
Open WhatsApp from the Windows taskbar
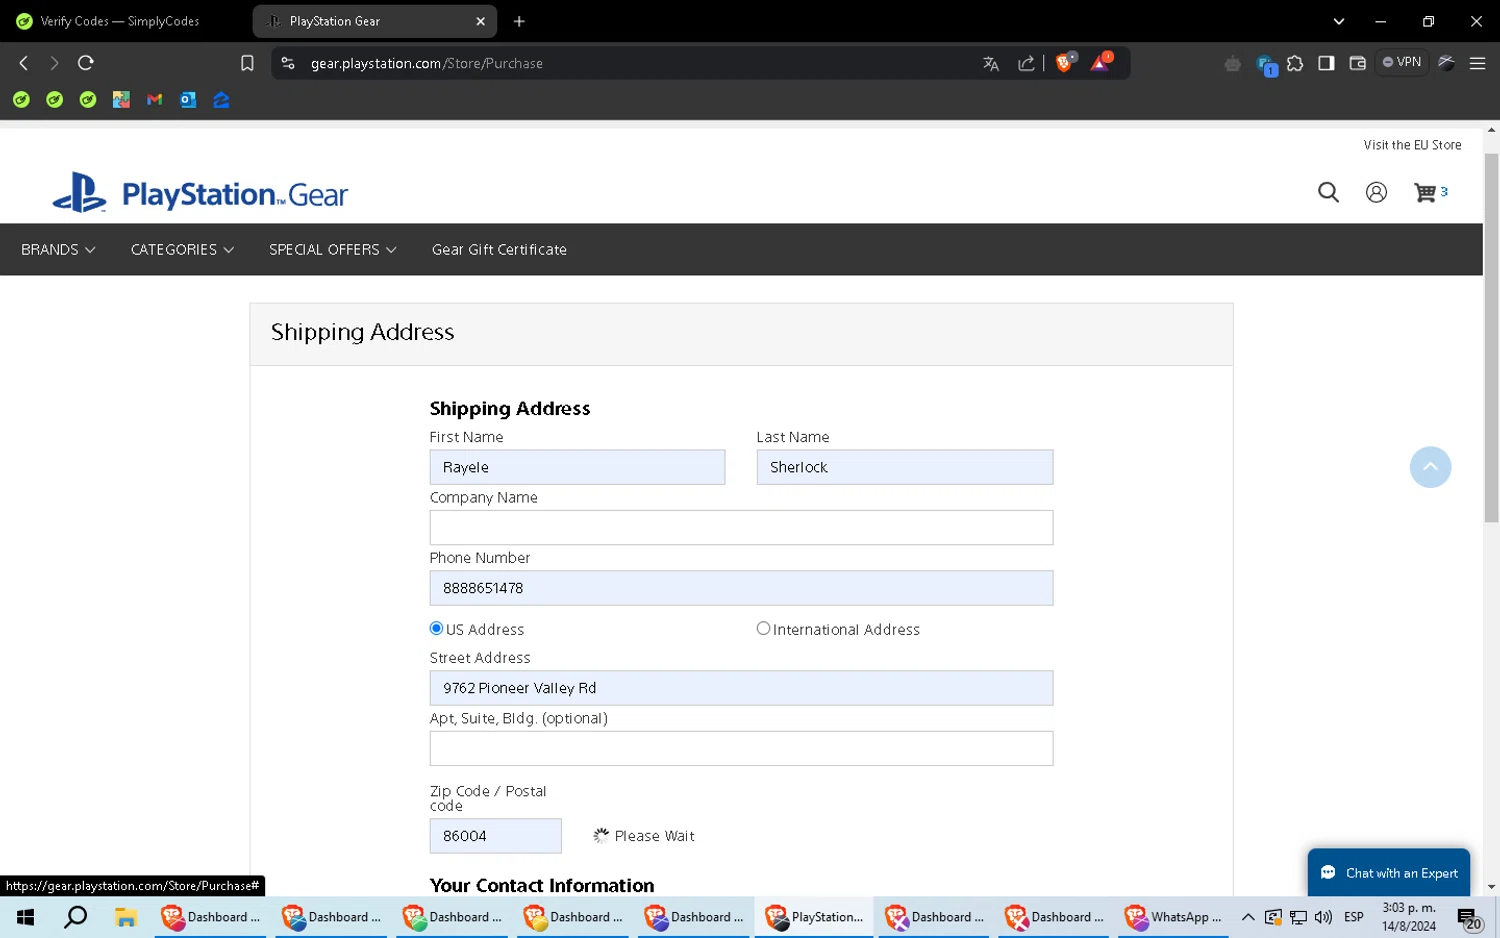[x=1174, y=917]
